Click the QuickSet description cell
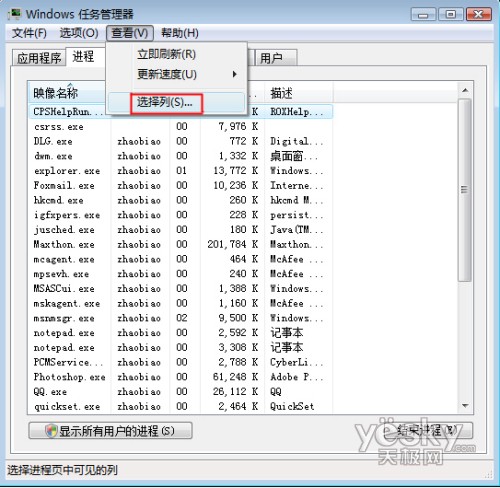Viewport: 500px width, 488px height. point(292,406)
